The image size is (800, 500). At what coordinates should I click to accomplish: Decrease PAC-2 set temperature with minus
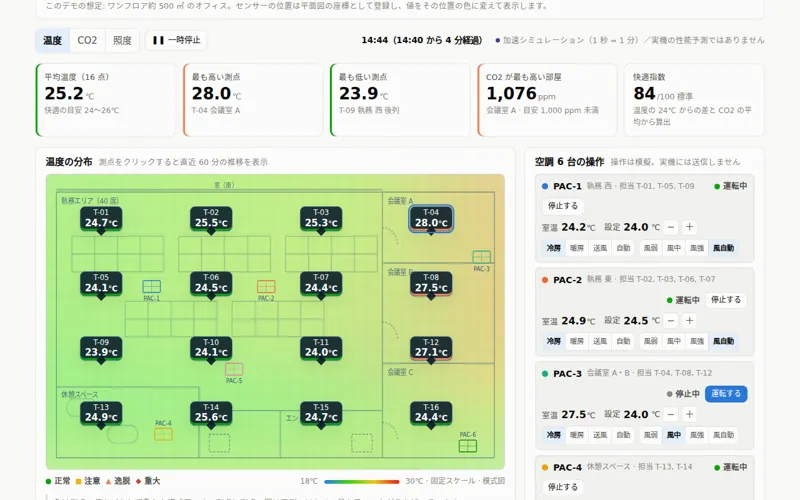tap(671, 320)
